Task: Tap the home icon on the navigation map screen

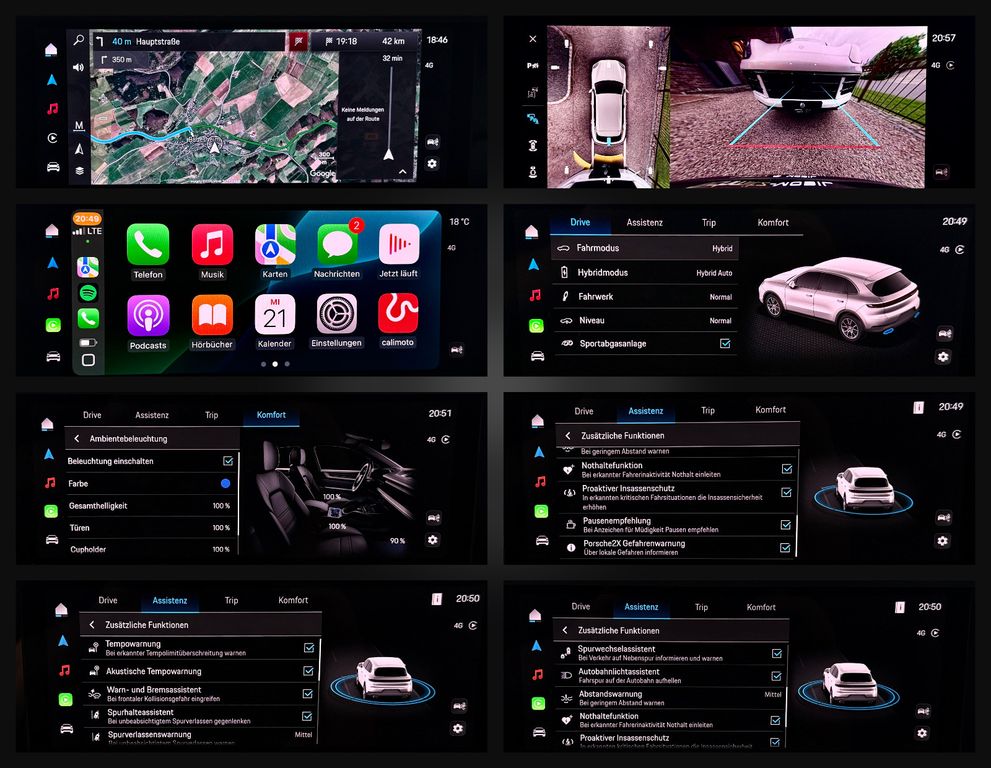Action: (x=52, y=50)
